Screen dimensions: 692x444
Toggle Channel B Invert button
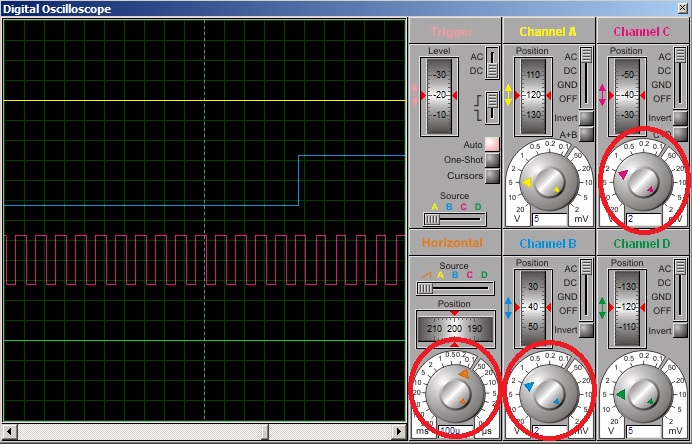point(586,330)
